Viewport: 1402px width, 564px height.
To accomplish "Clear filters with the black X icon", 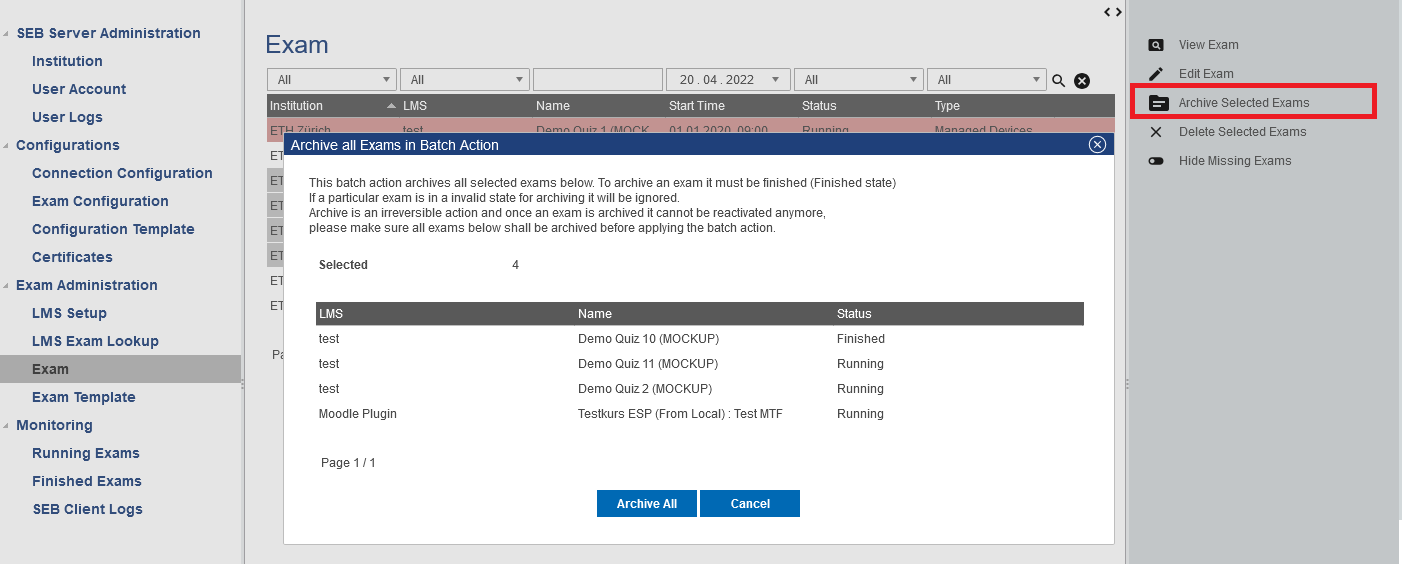I will [x=1082, y=81].
